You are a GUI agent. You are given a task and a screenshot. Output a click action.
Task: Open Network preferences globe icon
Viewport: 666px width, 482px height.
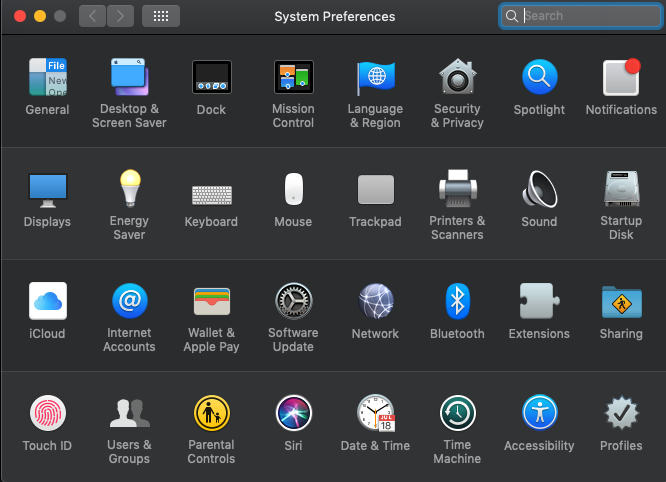pyautogui.click(x=375, y=301)
